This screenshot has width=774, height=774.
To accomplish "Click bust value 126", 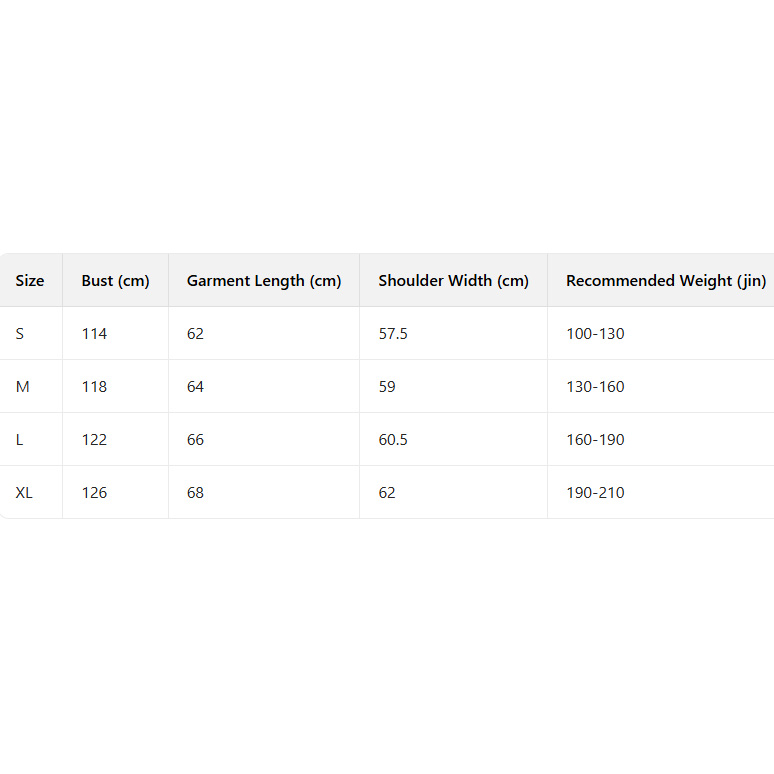I will (94, 493).
